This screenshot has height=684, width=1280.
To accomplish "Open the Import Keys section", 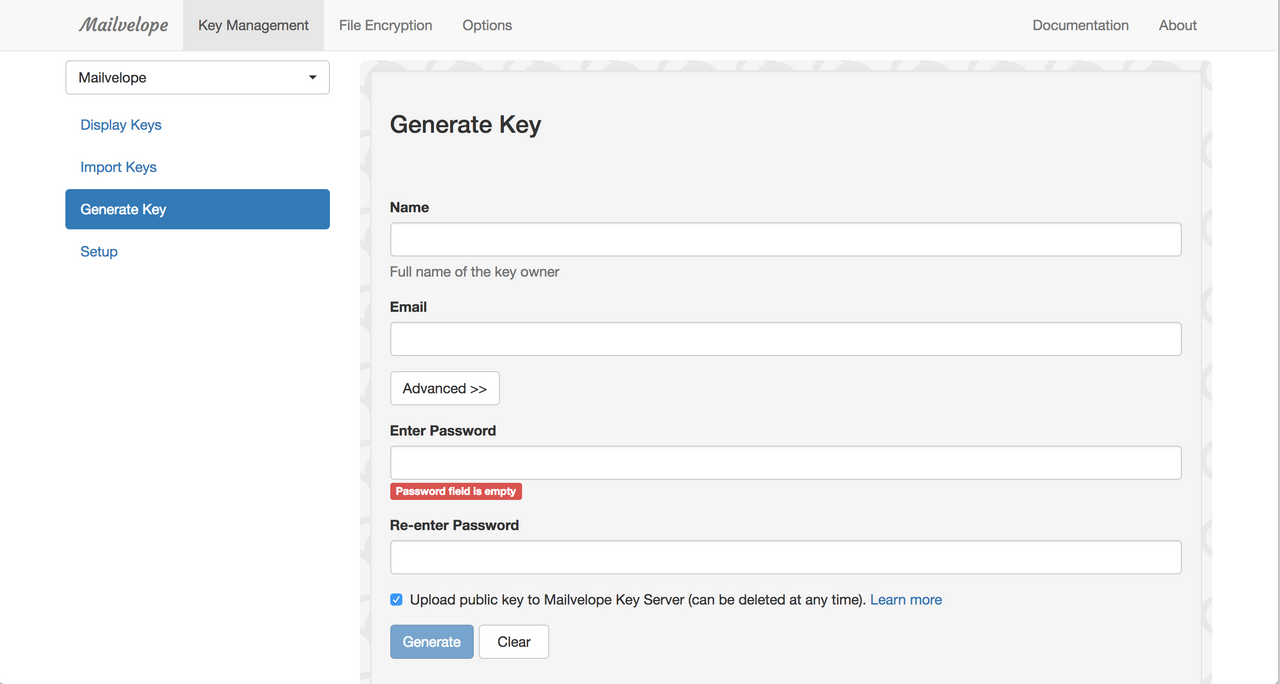I will coord(118,167).
